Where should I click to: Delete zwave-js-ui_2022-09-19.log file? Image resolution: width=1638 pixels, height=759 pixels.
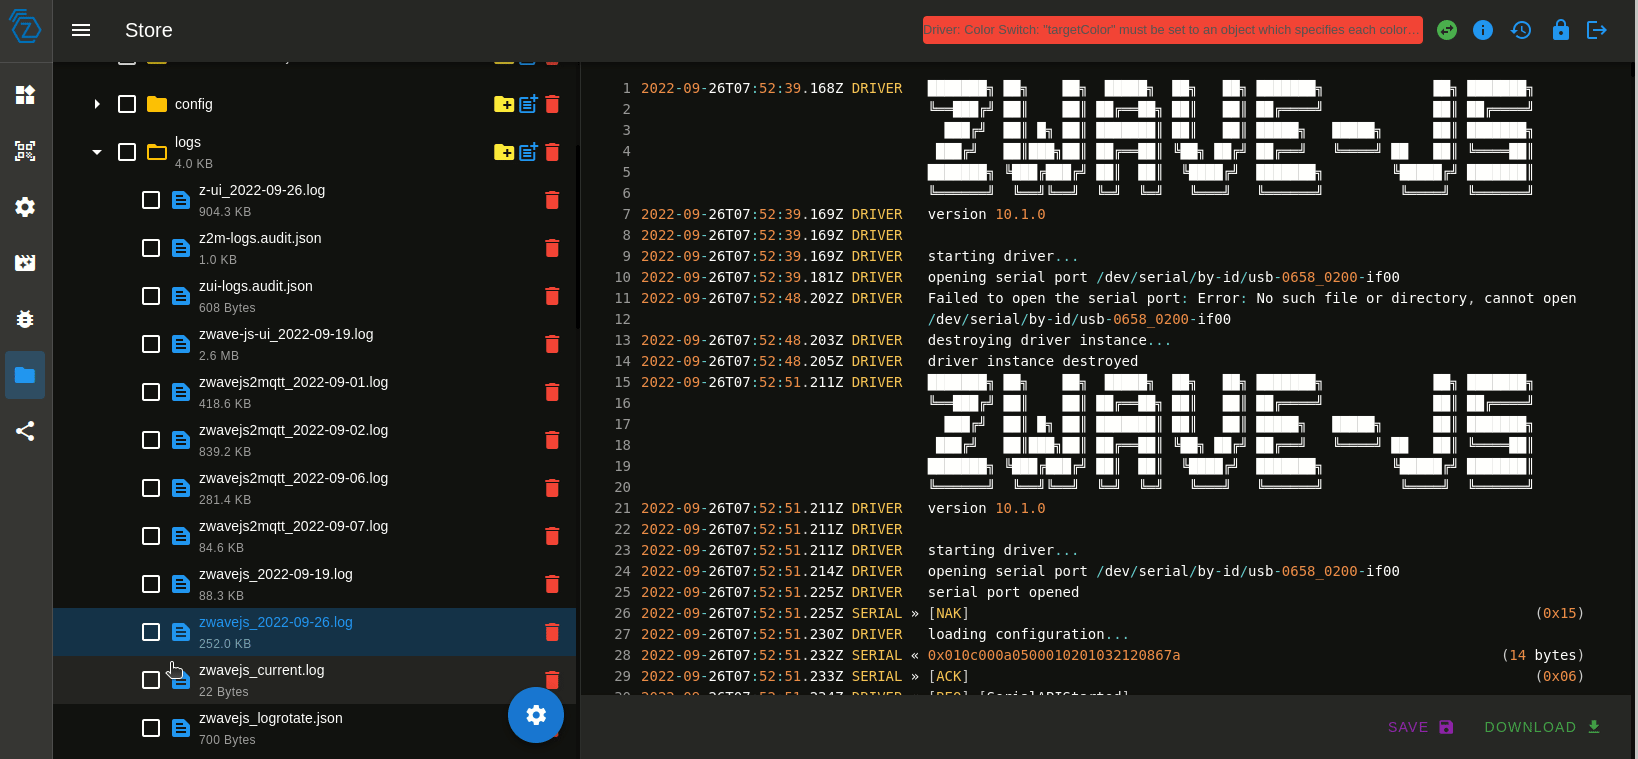pyautogui.click(x=552, y=344)
